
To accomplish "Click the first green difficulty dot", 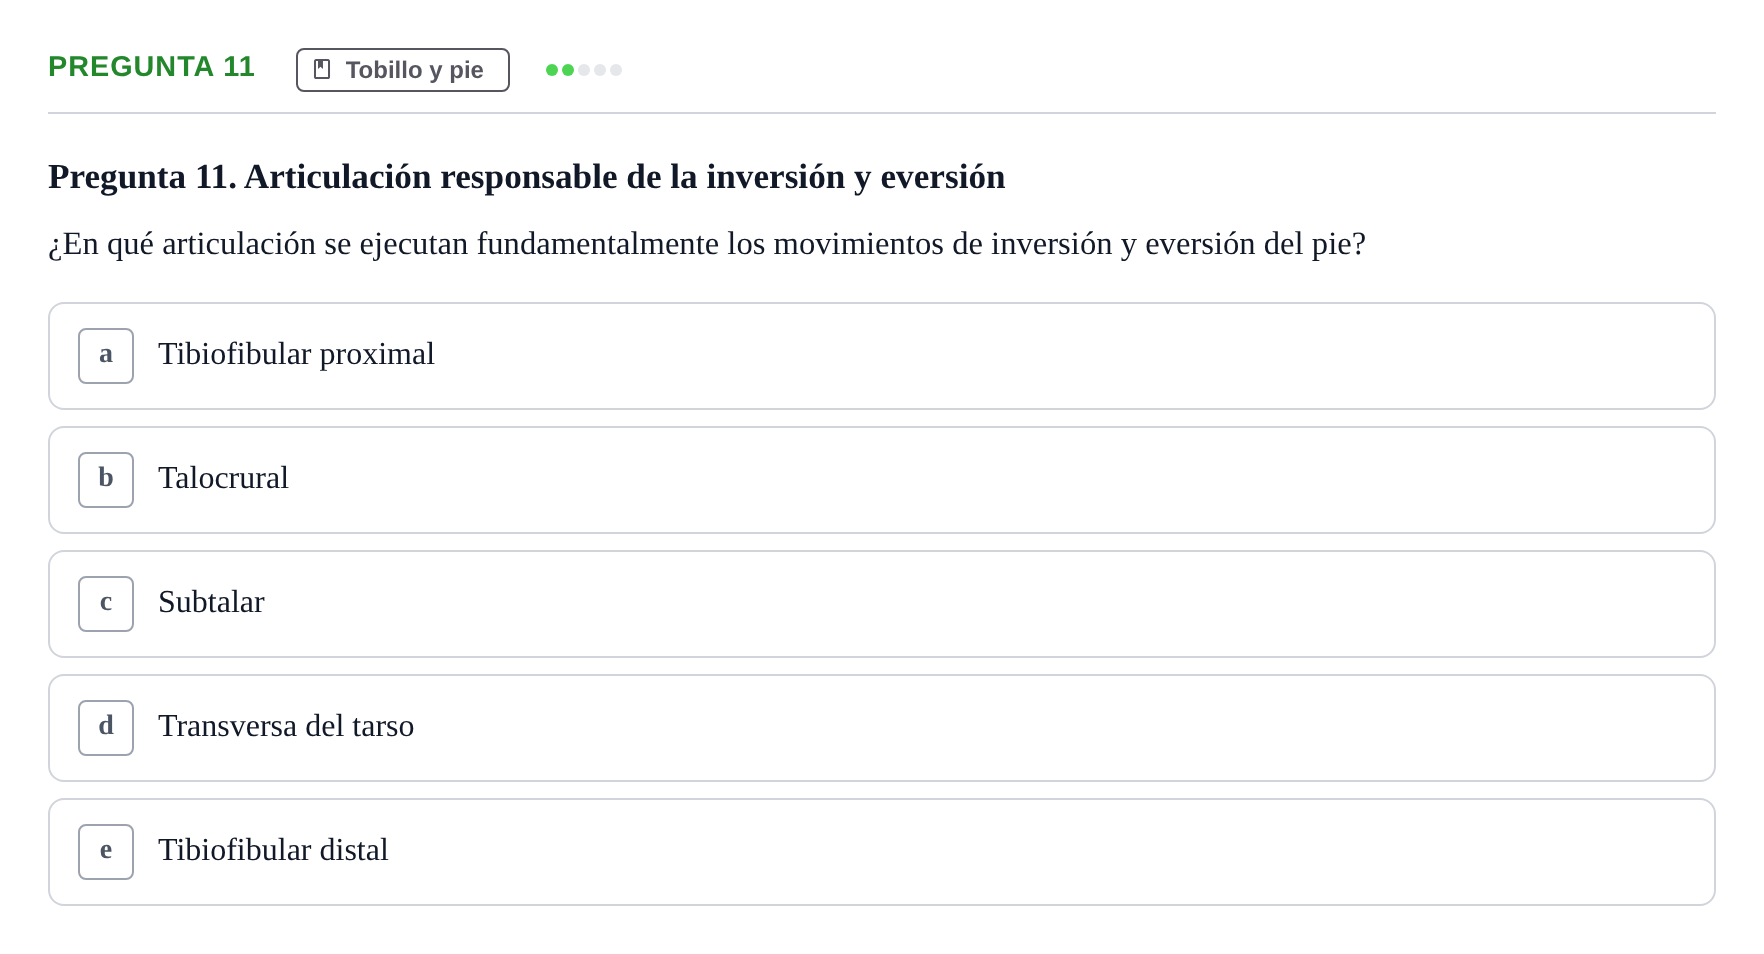I will 552,70.
